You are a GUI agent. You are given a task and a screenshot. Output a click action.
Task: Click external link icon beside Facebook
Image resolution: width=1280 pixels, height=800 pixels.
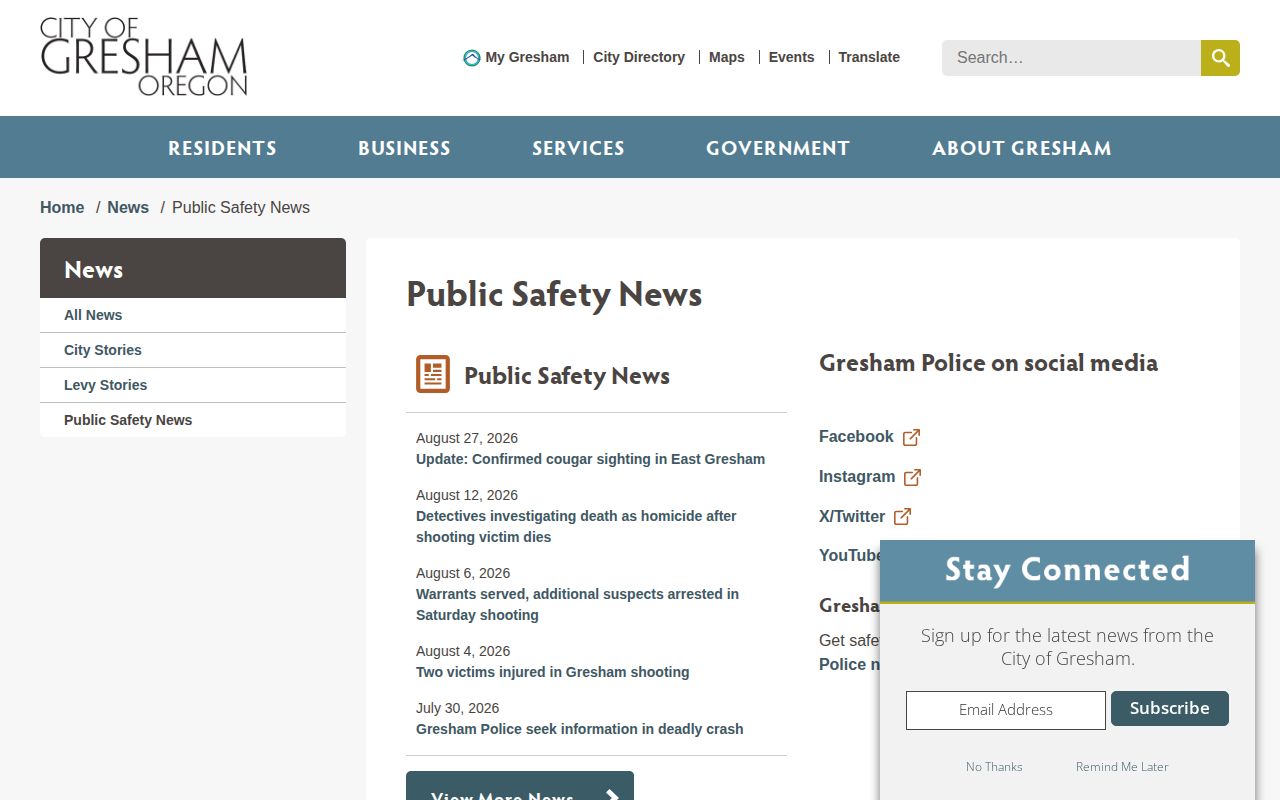[x=911, y=437]
